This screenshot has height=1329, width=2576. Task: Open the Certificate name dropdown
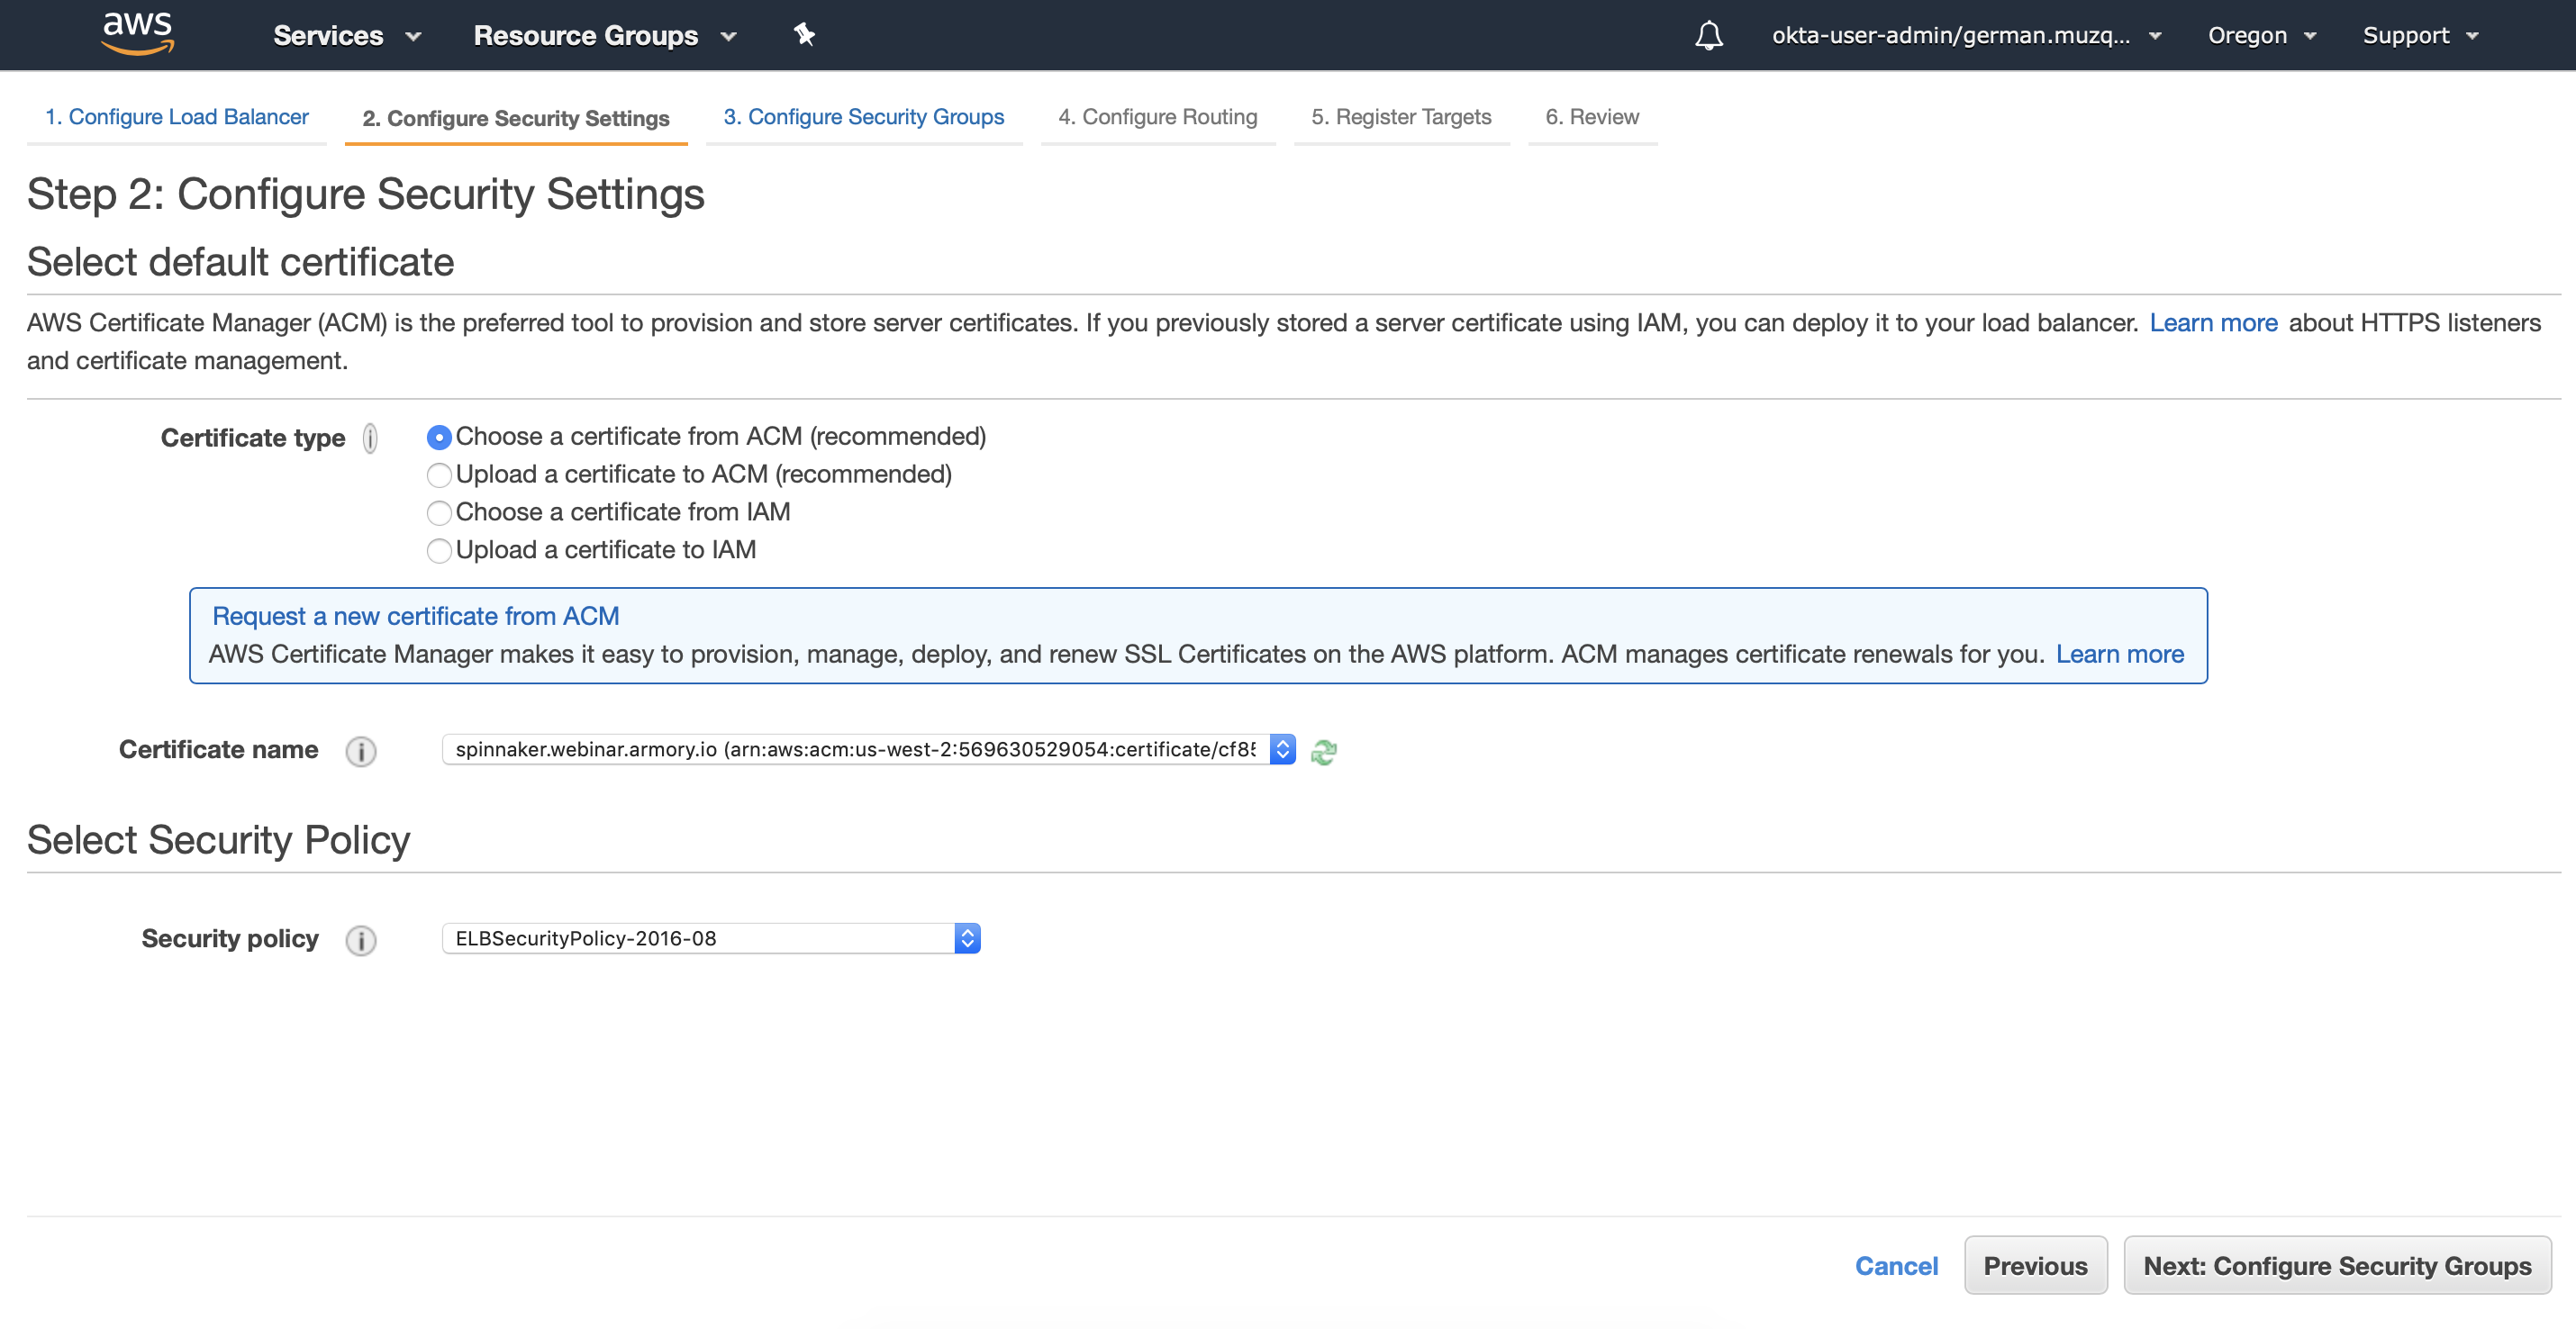[x=868, y=749]
